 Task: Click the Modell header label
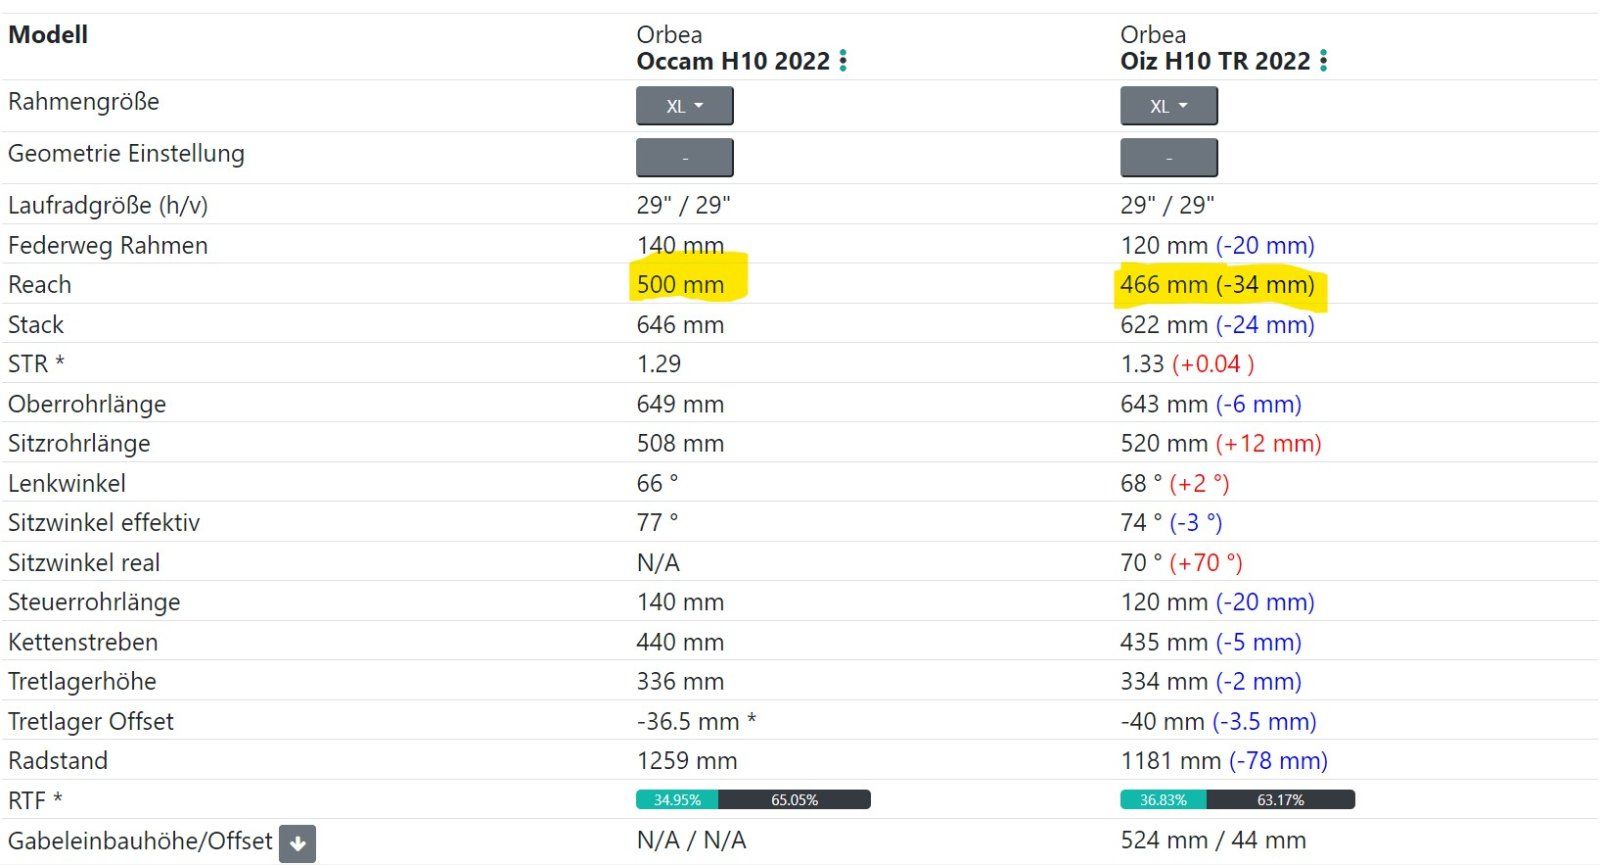pos(48,35)
